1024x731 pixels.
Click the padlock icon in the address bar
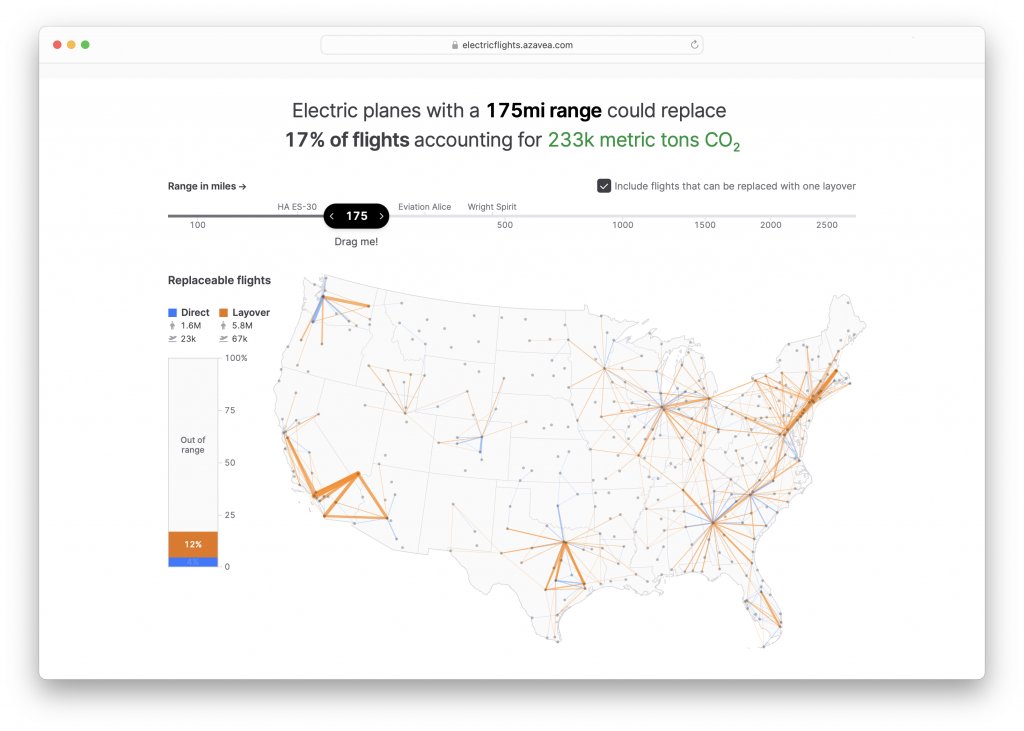tap(454, 44)
